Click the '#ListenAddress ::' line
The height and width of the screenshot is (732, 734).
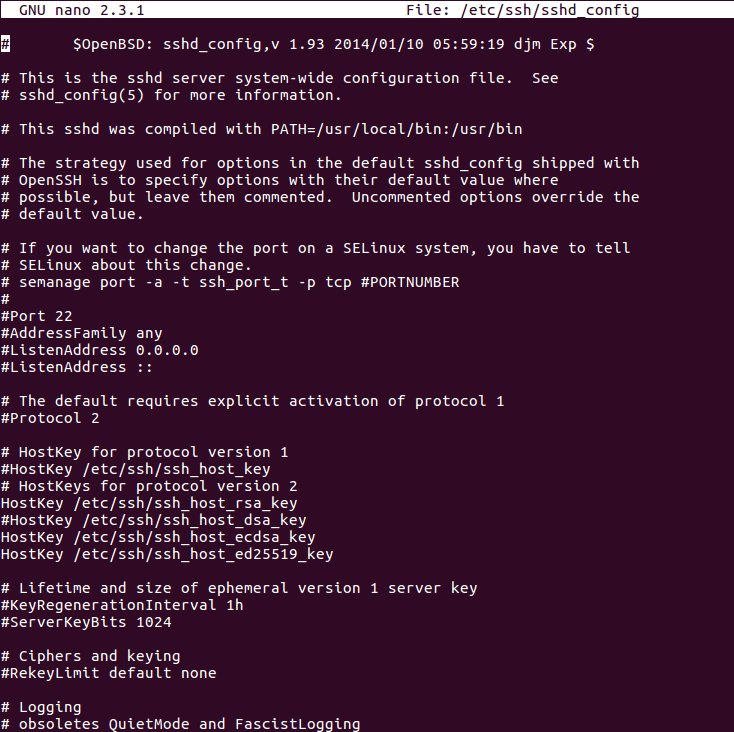[x=77, y=367]
